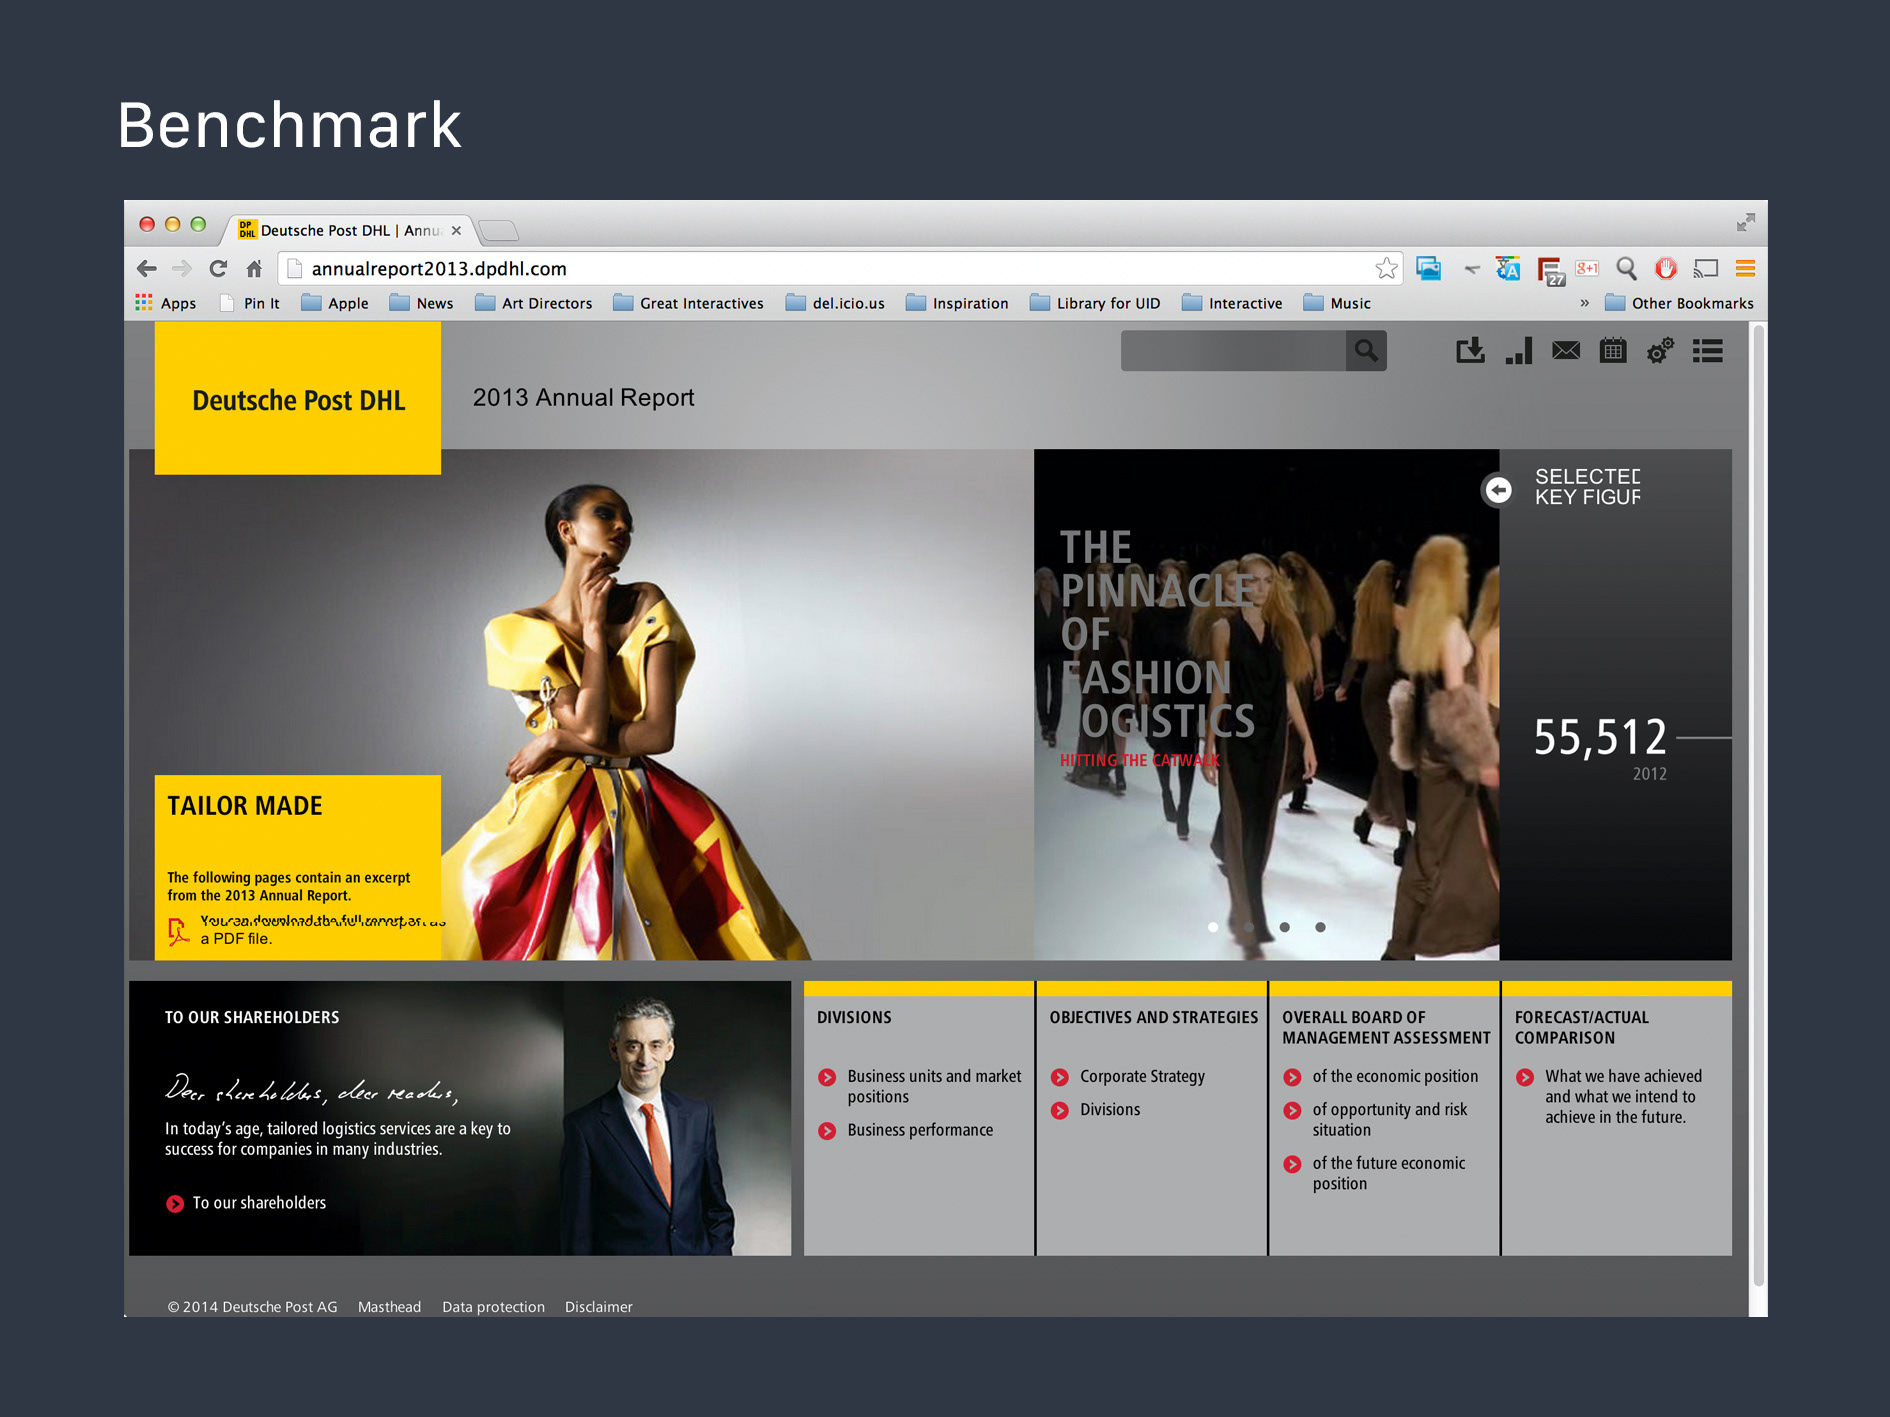1890x1417 pixels.
Task: Open the bar chart key figures icon
Action: click(x=1519, y=351)
